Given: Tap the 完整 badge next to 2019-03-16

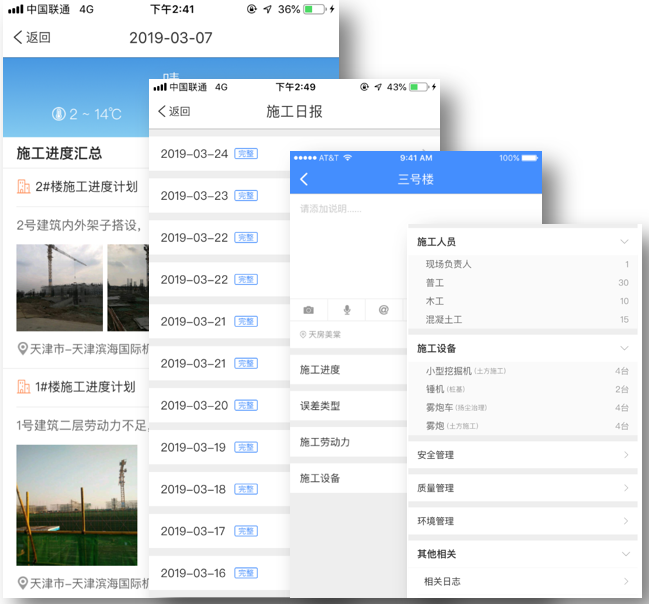Looking at the screenshot, I should tap(246, 573).
